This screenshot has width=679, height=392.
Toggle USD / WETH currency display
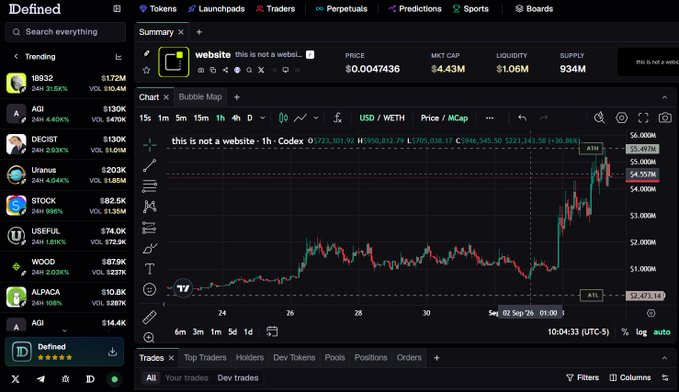click(x=382, y=118)
